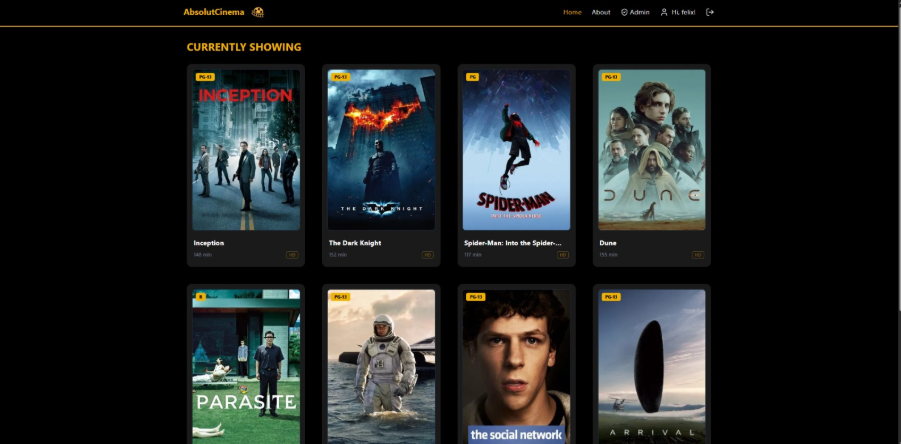This screenshot has height=444, width=901.
Task: Click the '148 min' duration text
Action: click(x=203, y=254)
